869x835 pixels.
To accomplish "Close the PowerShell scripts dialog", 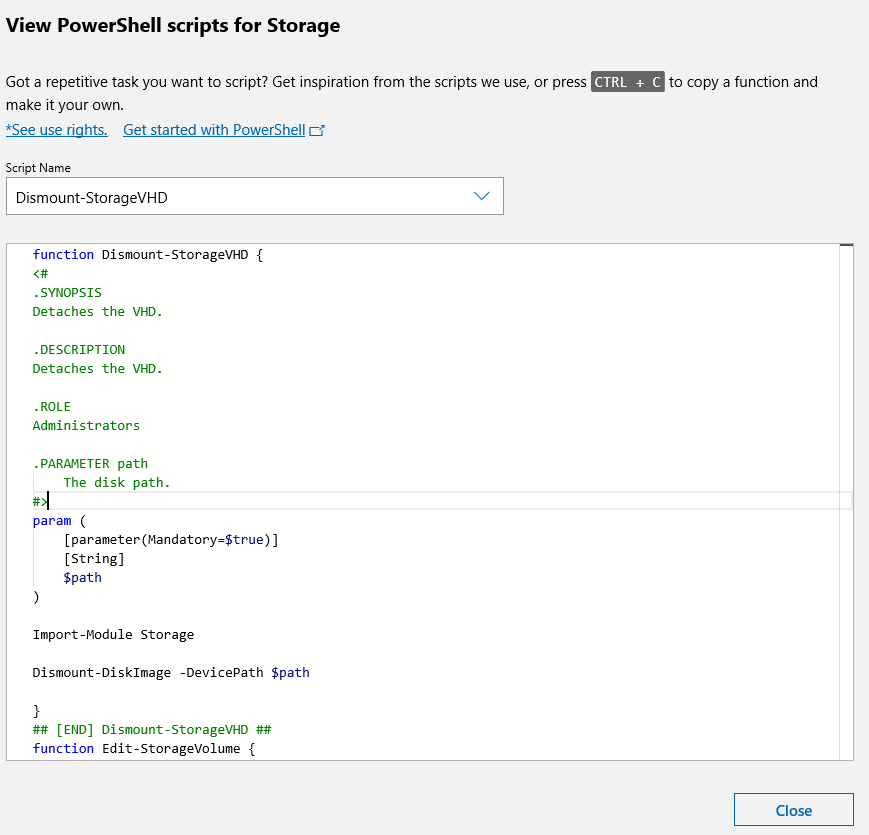I will tap(794, 810).
